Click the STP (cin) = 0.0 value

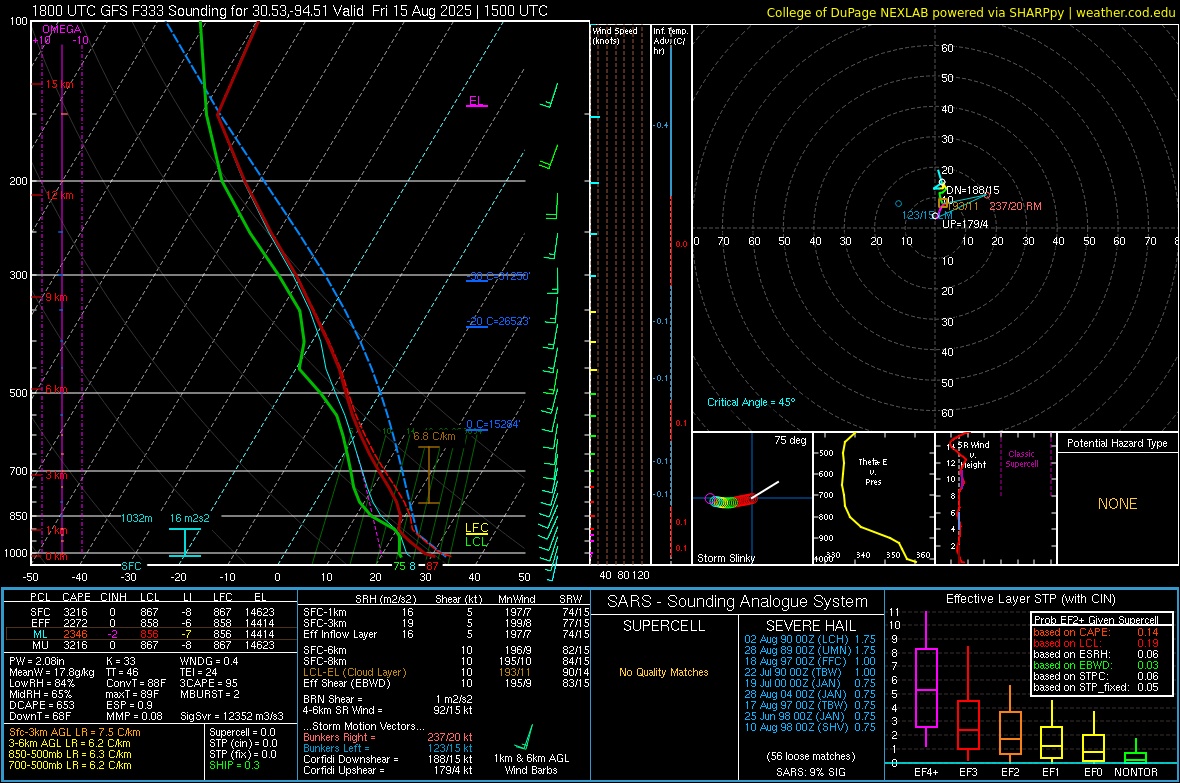coord(243,743)
